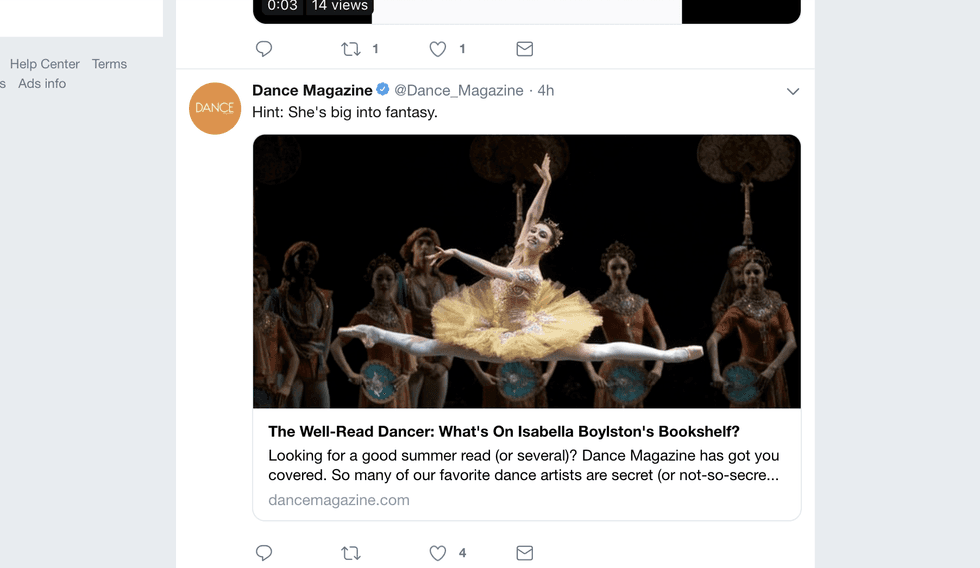980x568 pixels.
Task: Open the Ads info footer link
Action: coord(42,83)
